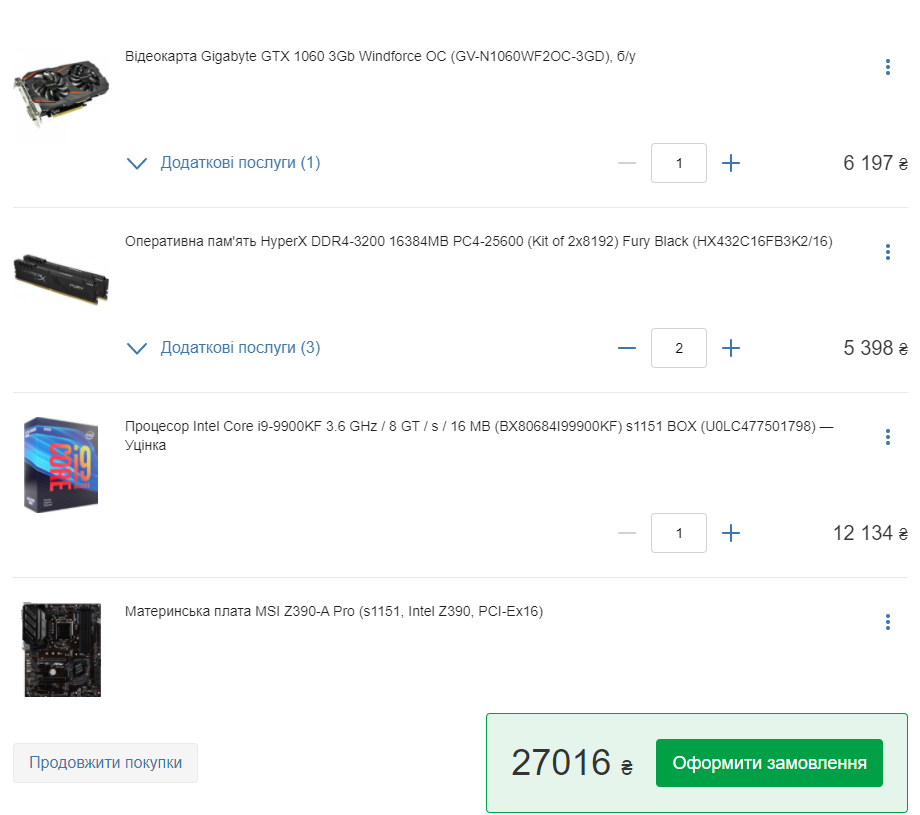Click the green Оформити замовлення button
The width and height of the screenshot is (920, 815).
pos(769,763)
